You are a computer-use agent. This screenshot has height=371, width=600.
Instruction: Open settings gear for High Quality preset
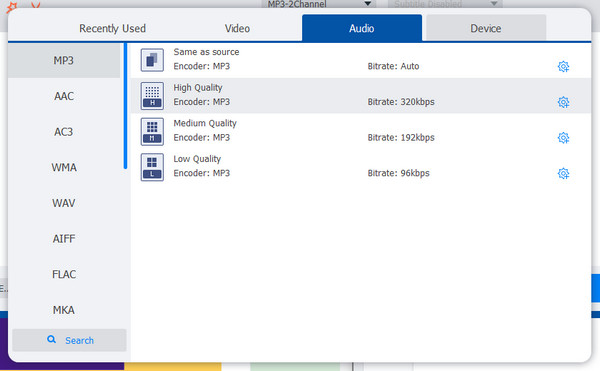pyautogui.click(x=563, y=102)
